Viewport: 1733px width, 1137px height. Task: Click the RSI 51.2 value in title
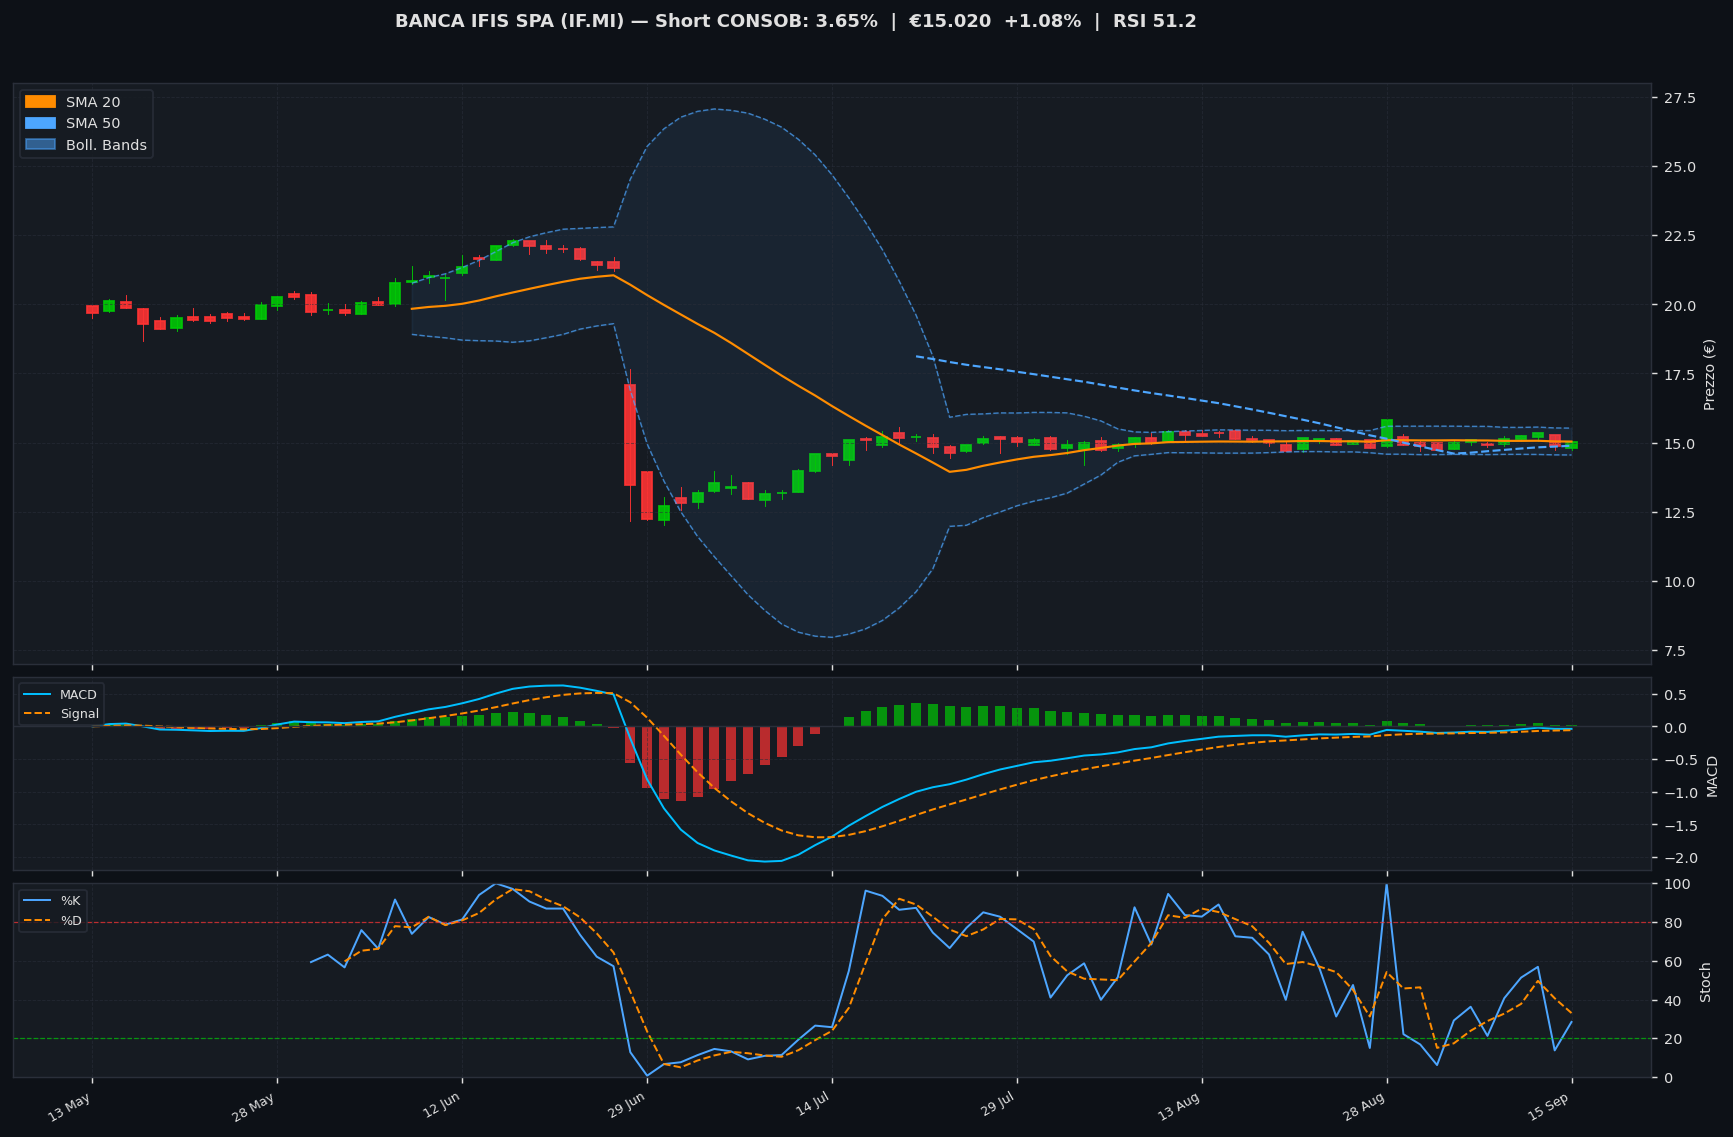pos(1153,21)
